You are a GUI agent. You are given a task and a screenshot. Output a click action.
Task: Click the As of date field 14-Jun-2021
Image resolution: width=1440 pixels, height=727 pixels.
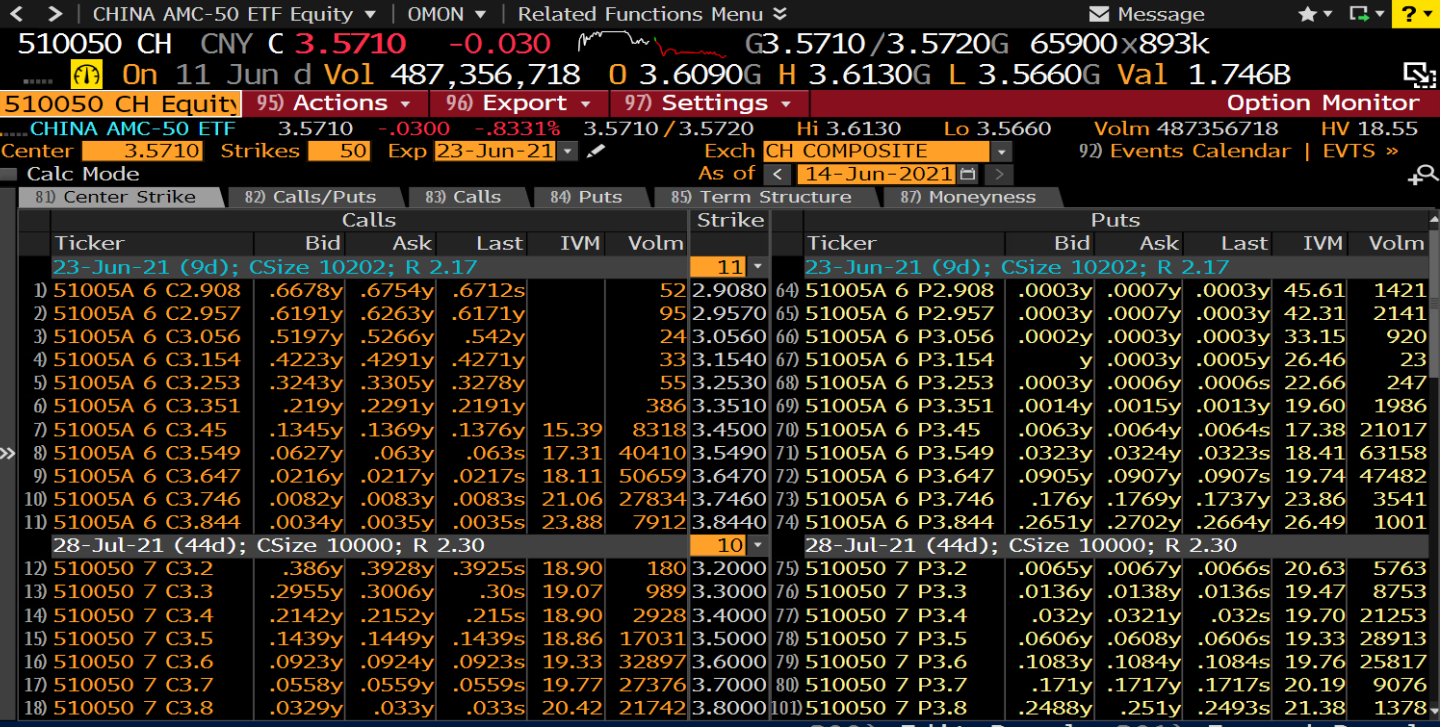click(877, 173)
